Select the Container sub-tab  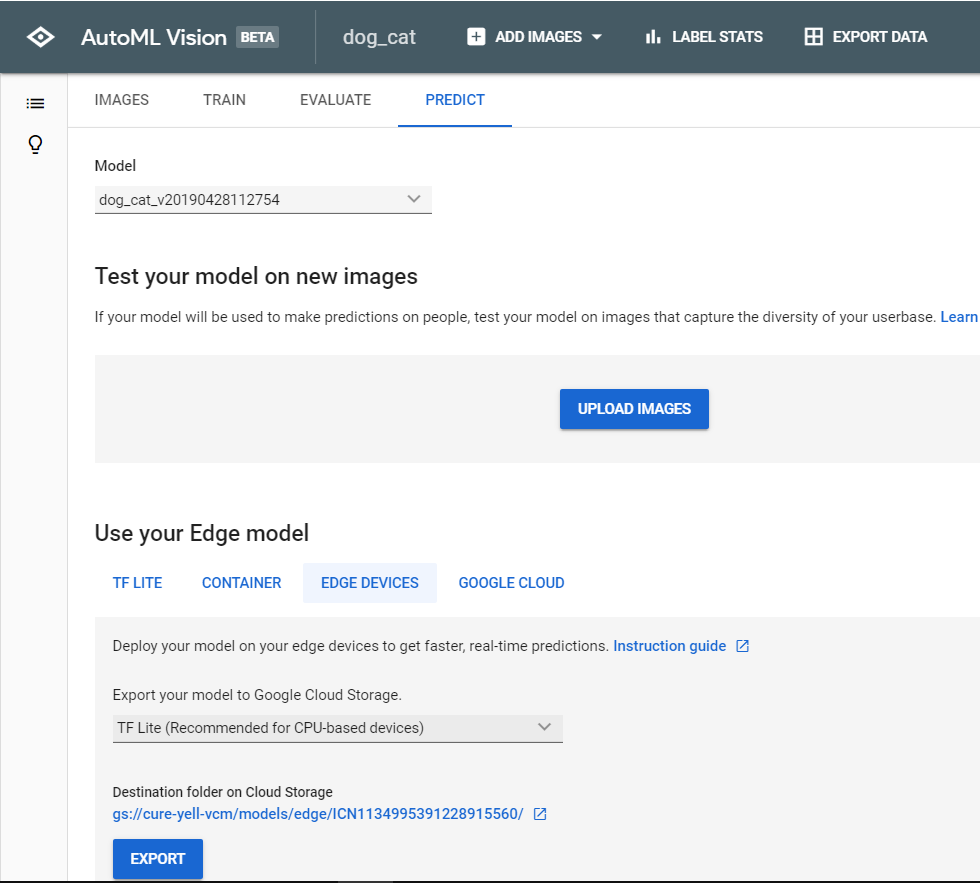pos(241,583)
